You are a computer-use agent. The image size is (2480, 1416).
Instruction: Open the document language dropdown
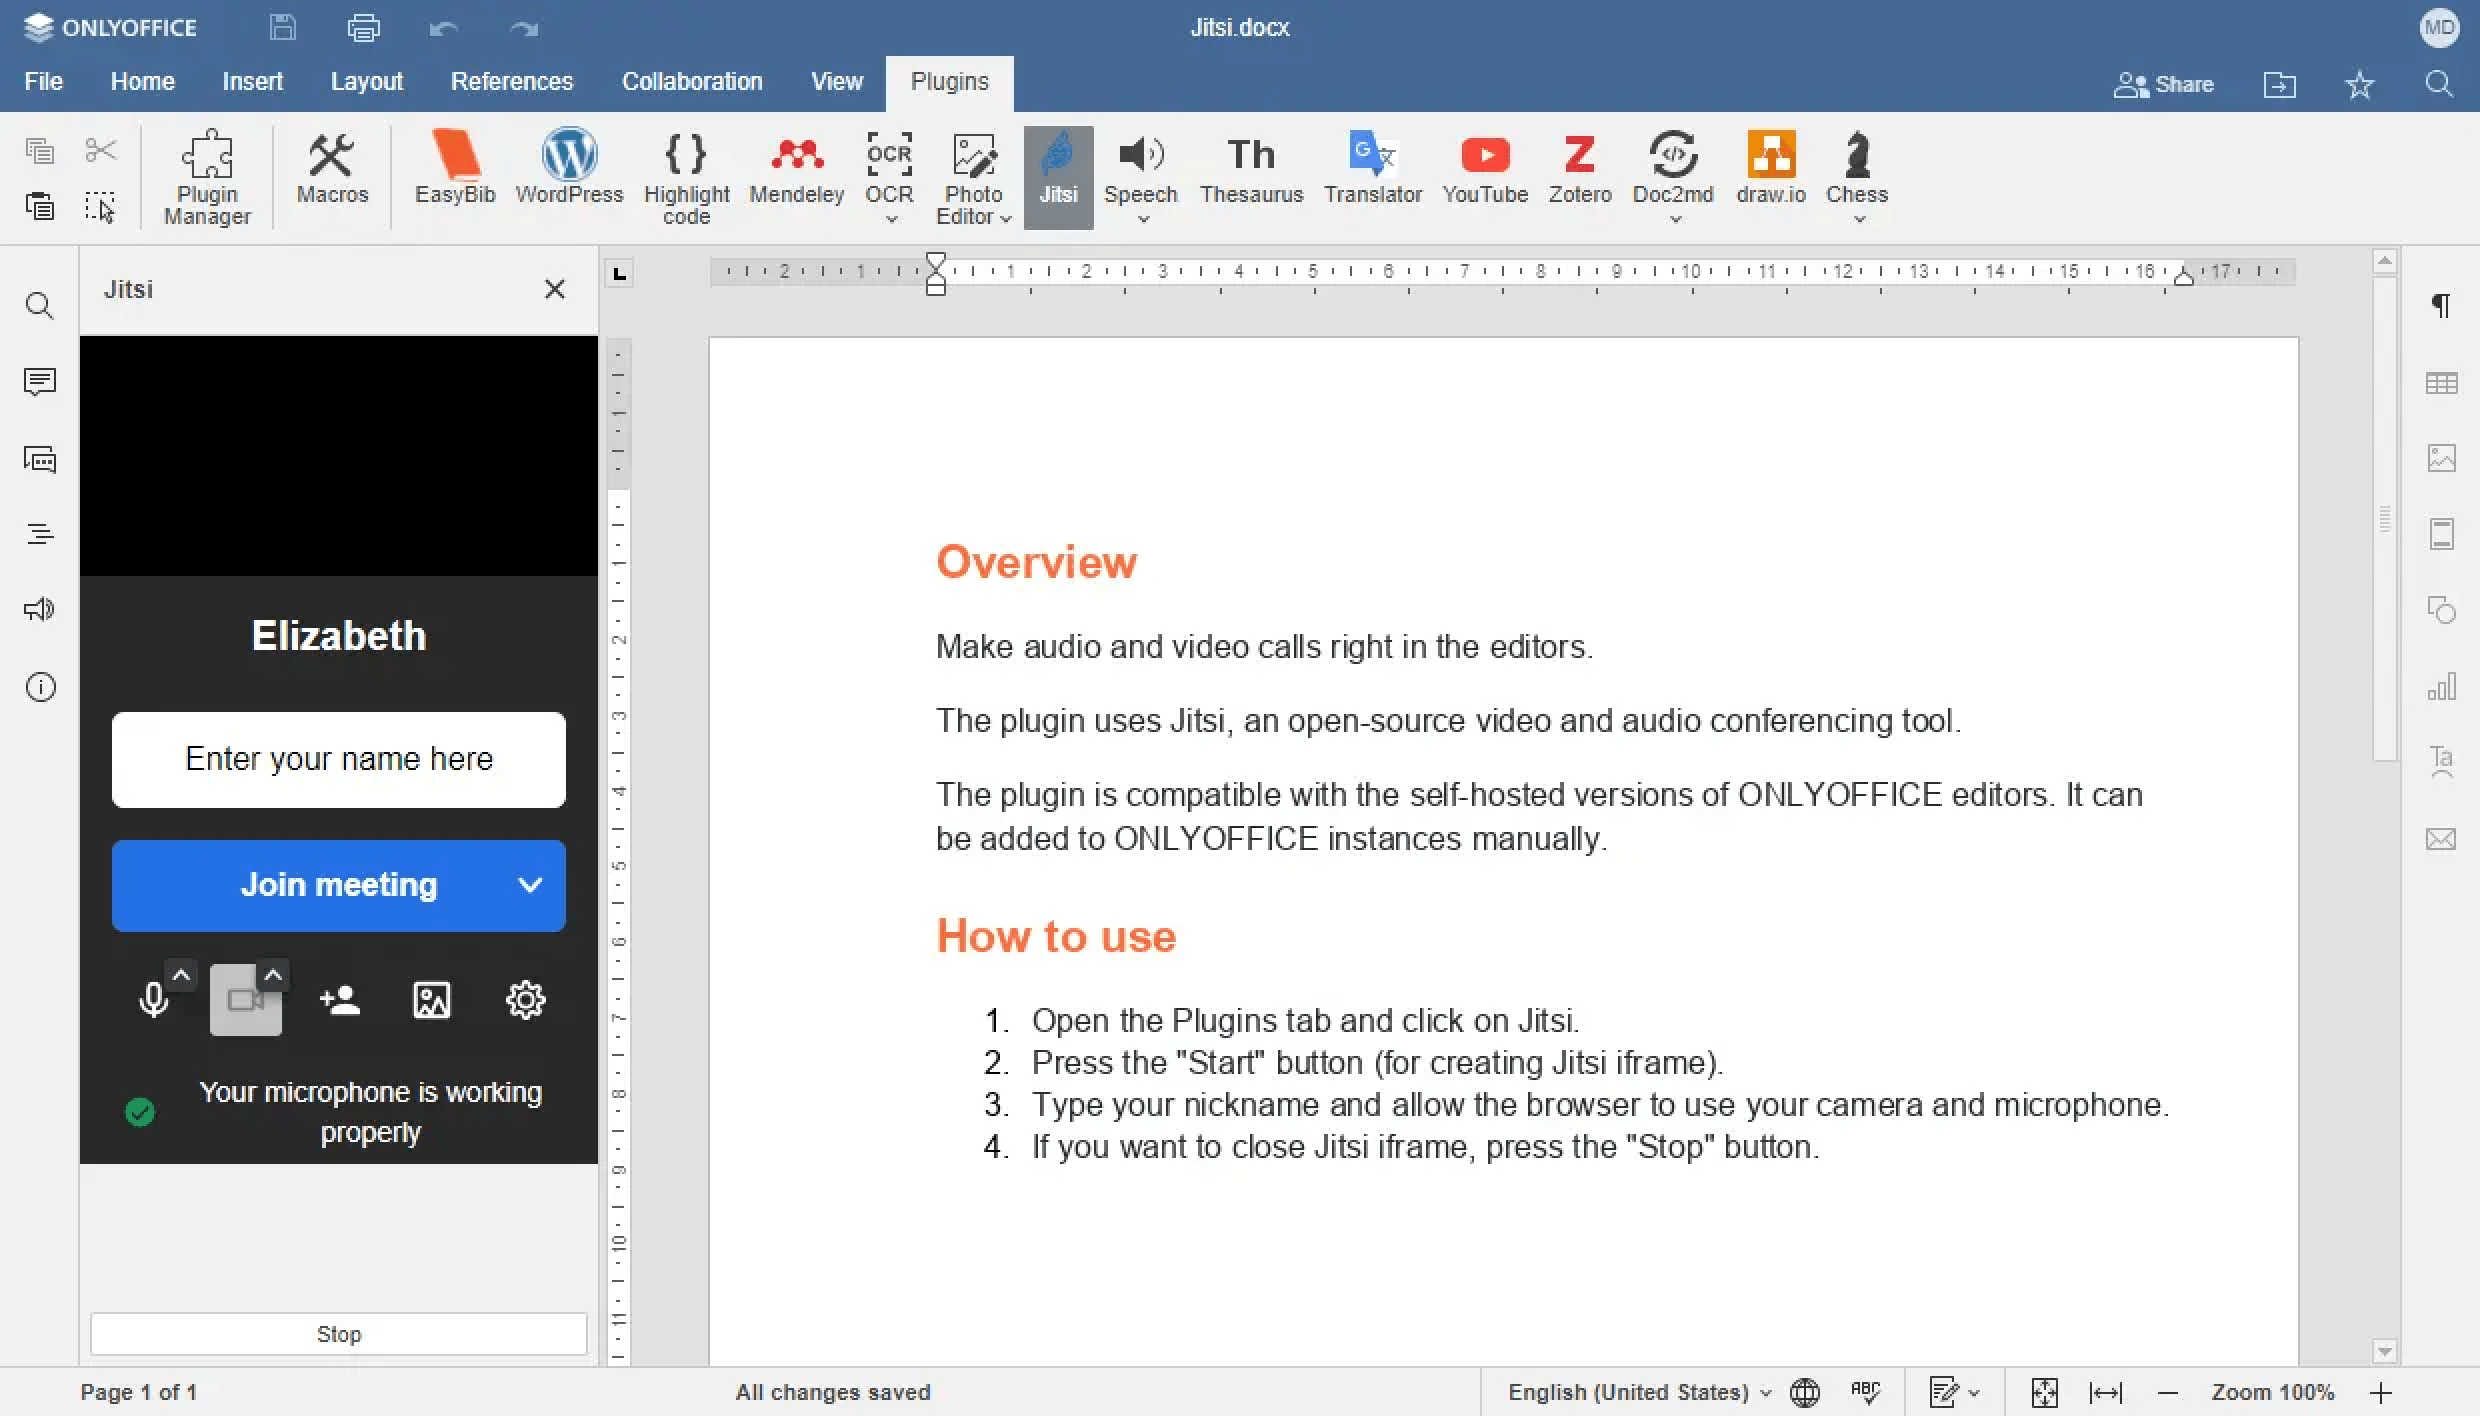(x=1638, y=1392)
